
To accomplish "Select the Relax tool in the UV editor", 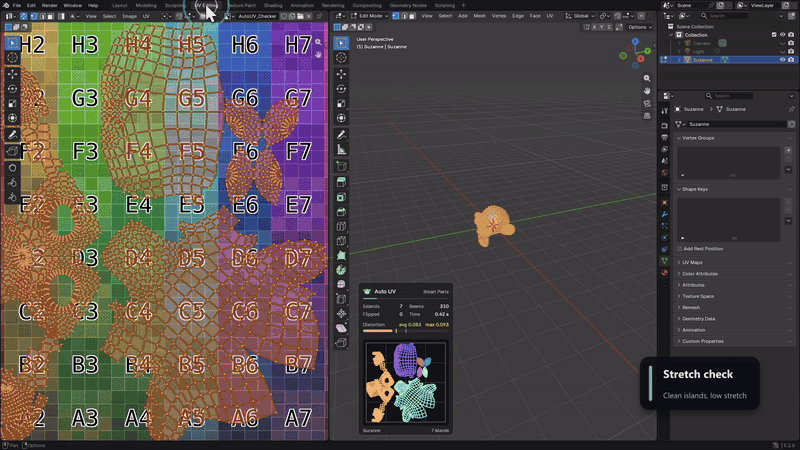I will tap(12, 183).
